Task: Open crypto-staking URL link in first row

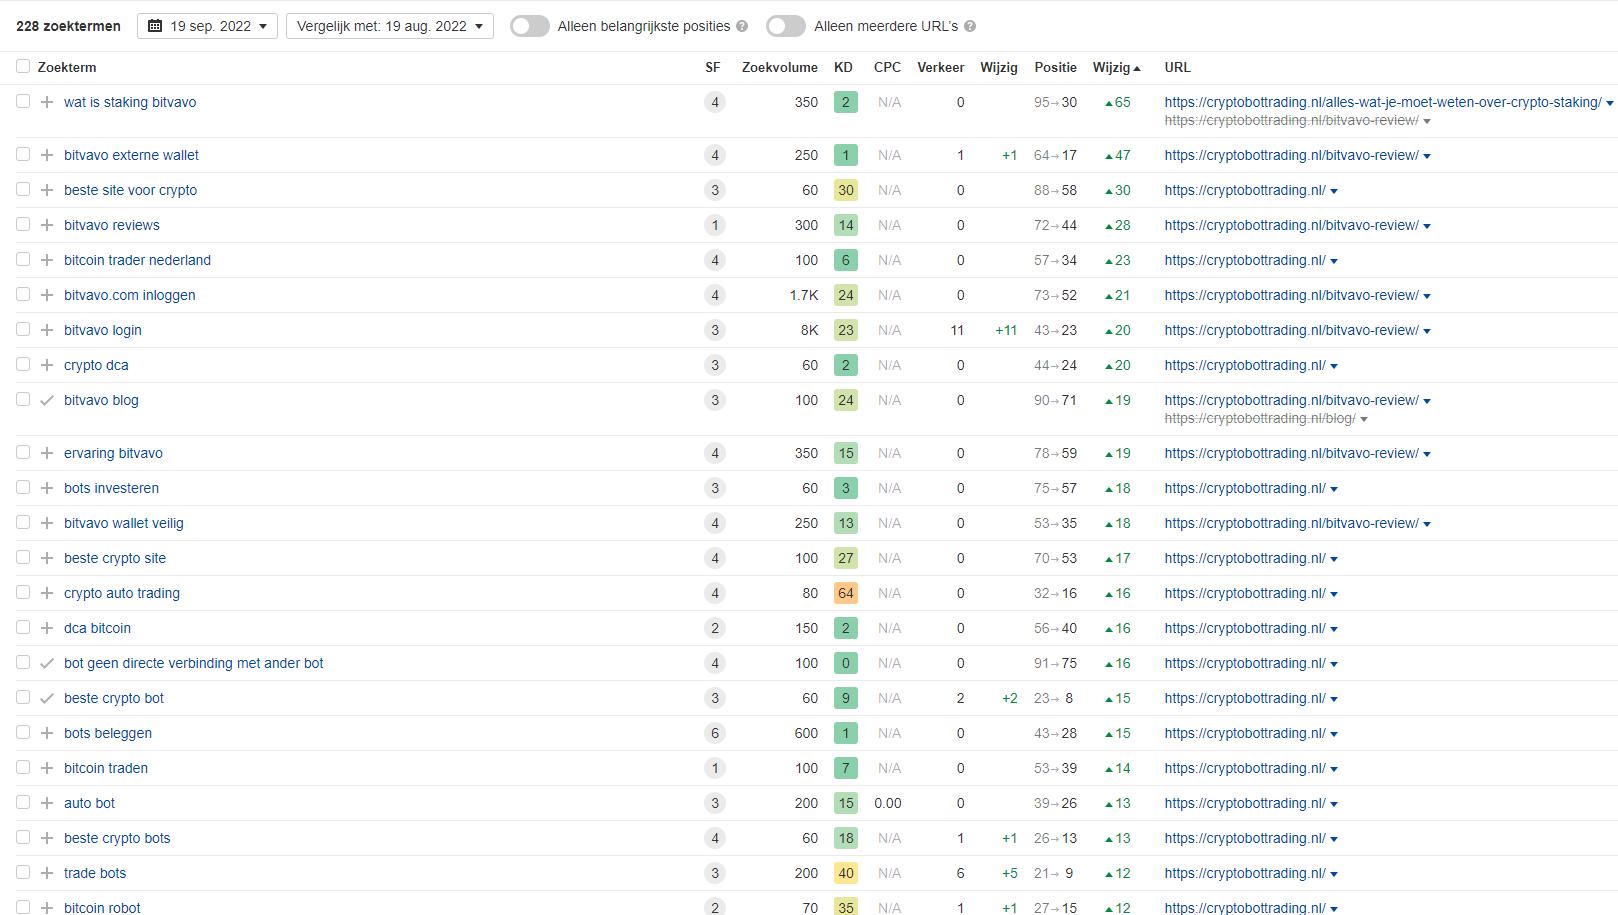Action: (1383, 102)
